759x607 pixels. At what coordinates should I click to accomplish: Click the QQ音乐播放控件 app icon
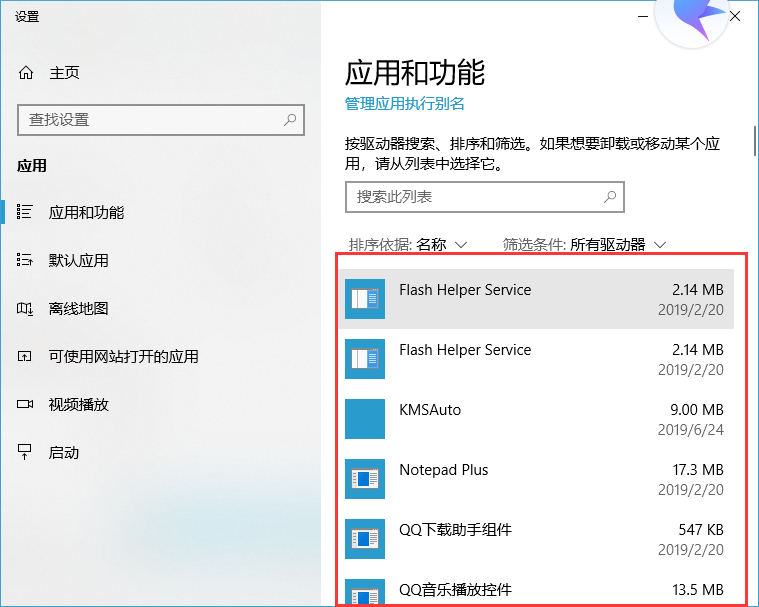point(365,592)
